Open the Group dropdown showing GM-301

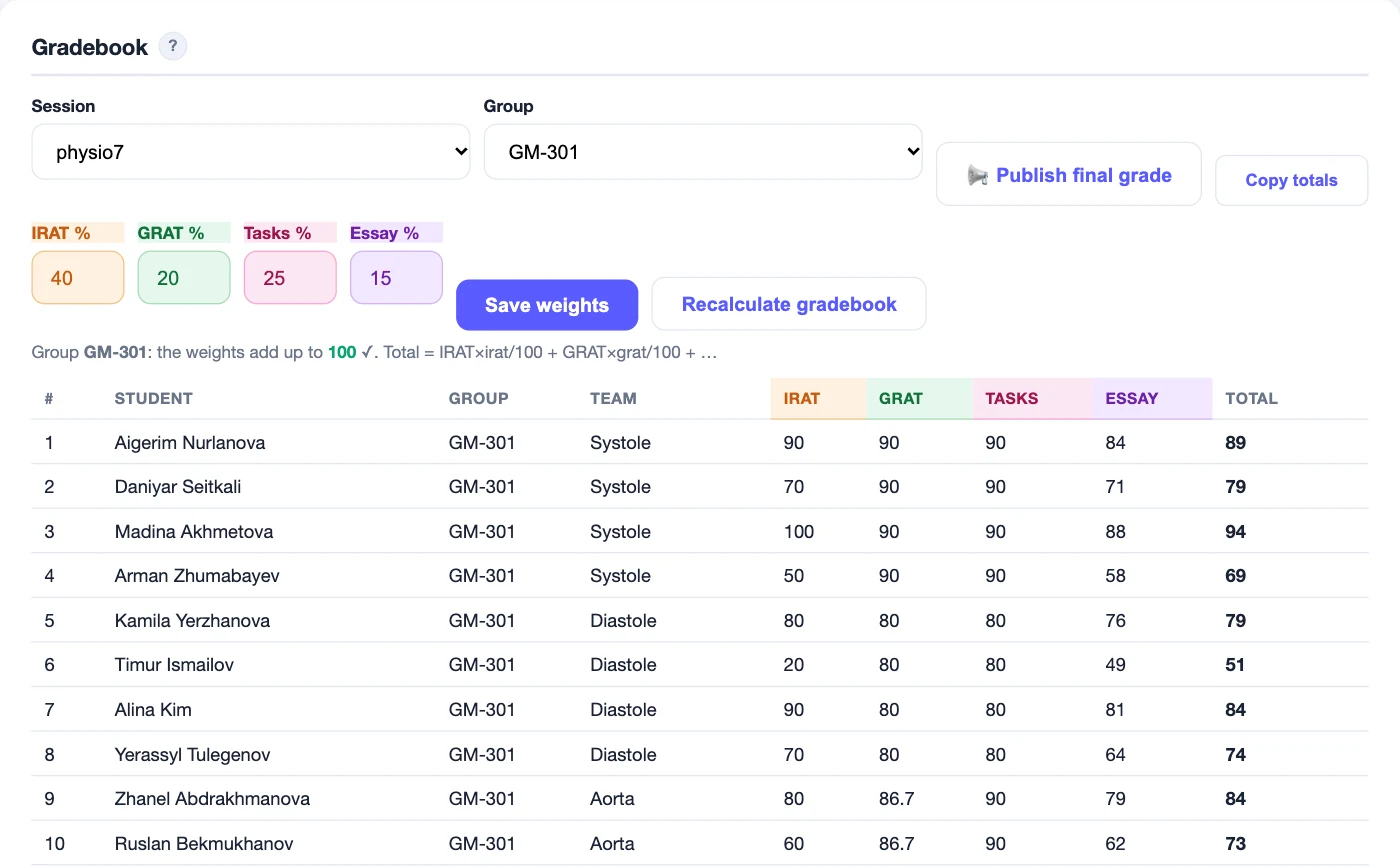click(703, 152)
